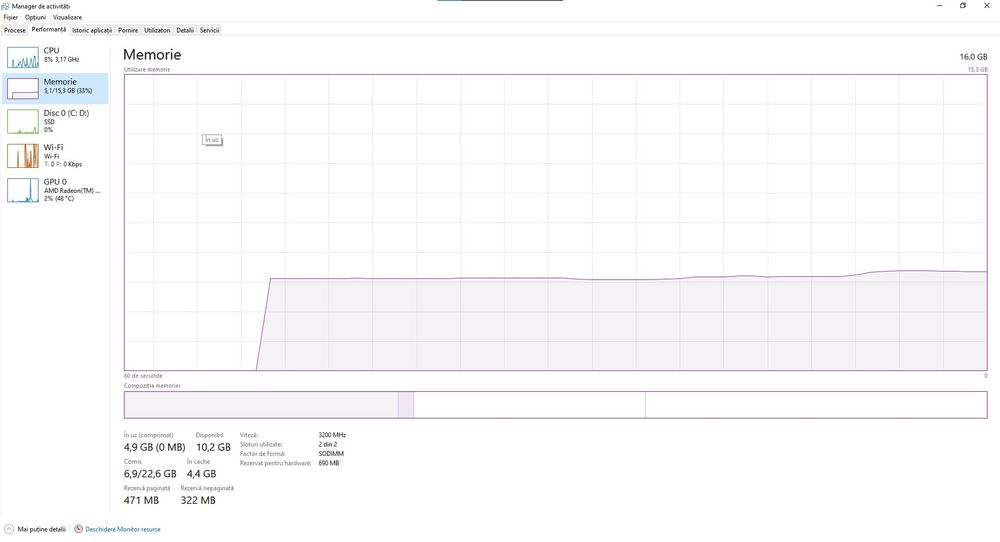This screenshot has width=1000, height=542.
Task: Click the SODIMM form factor value
Action: pos(331,454)
